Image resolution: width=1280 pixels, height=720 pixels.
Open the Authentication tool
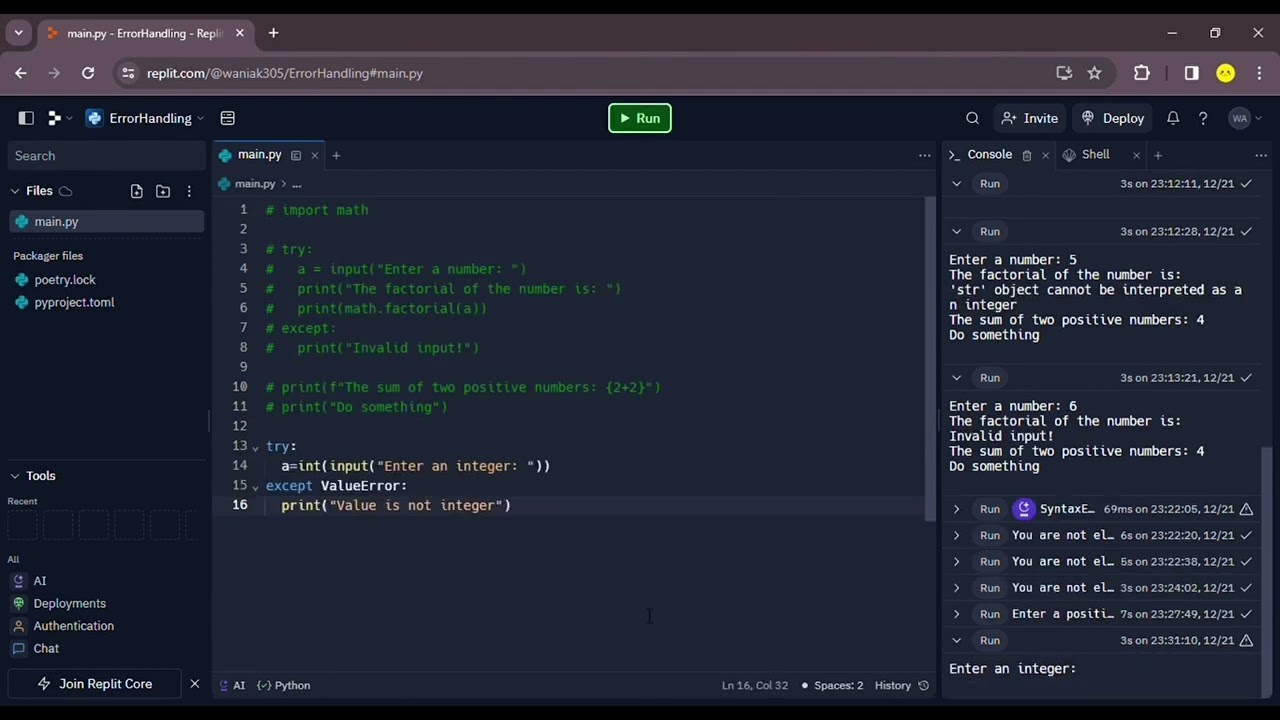(x=73, y=626)
